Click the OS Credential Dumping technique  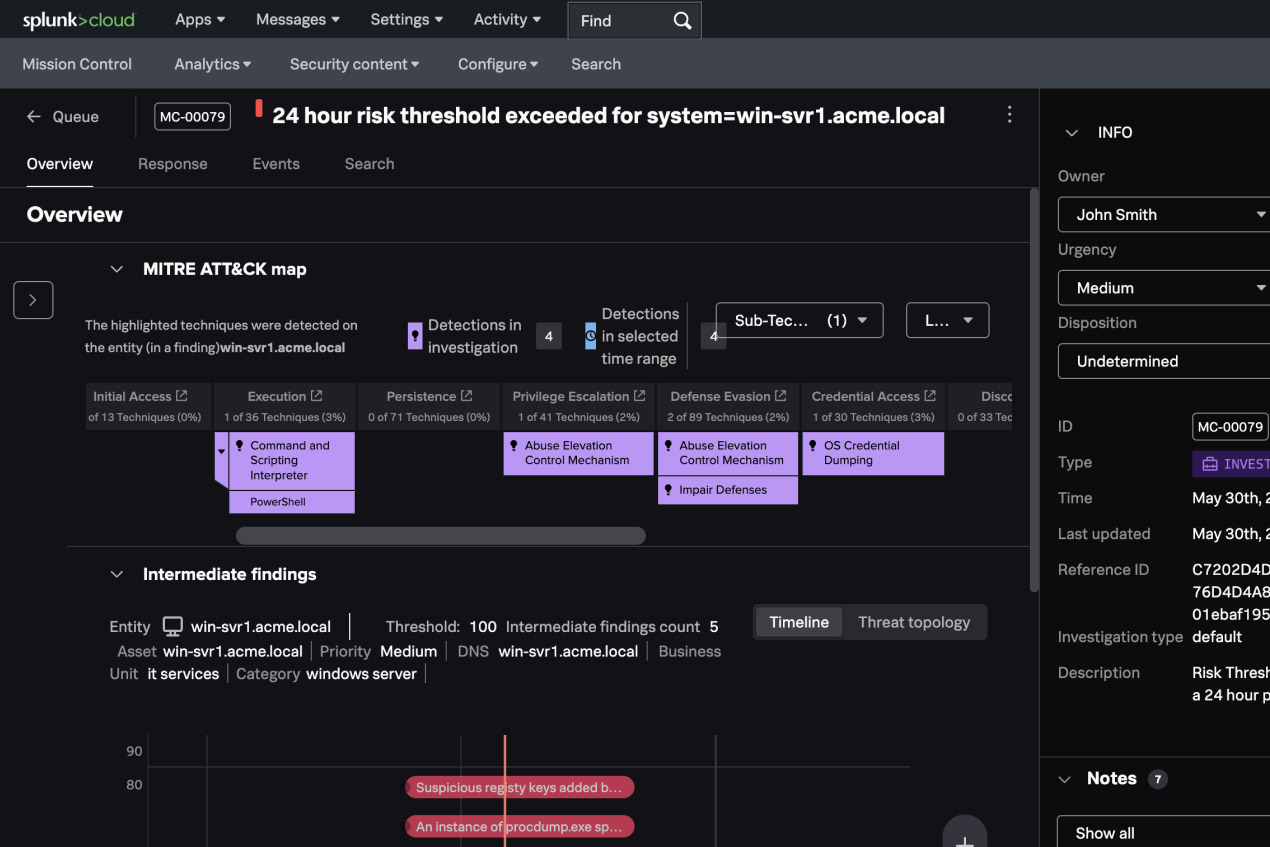872,453
